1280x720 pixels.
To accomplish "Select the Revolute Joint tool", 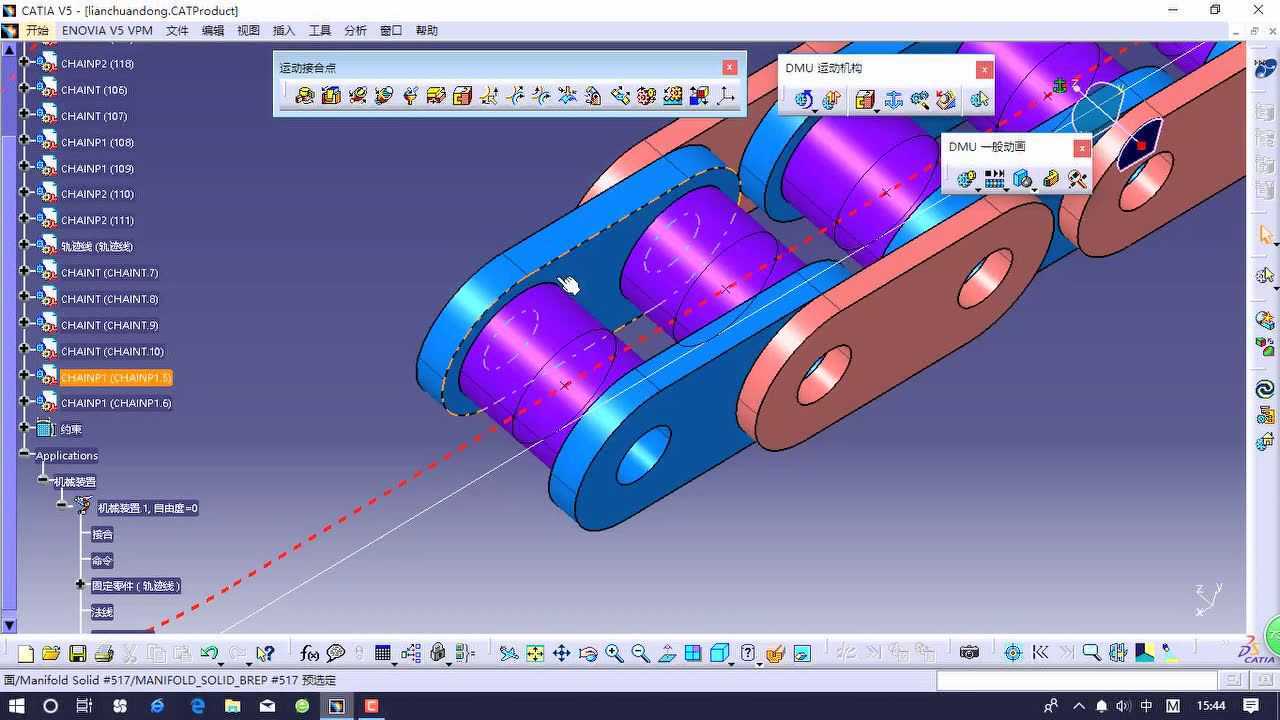I will click(306, 96).
